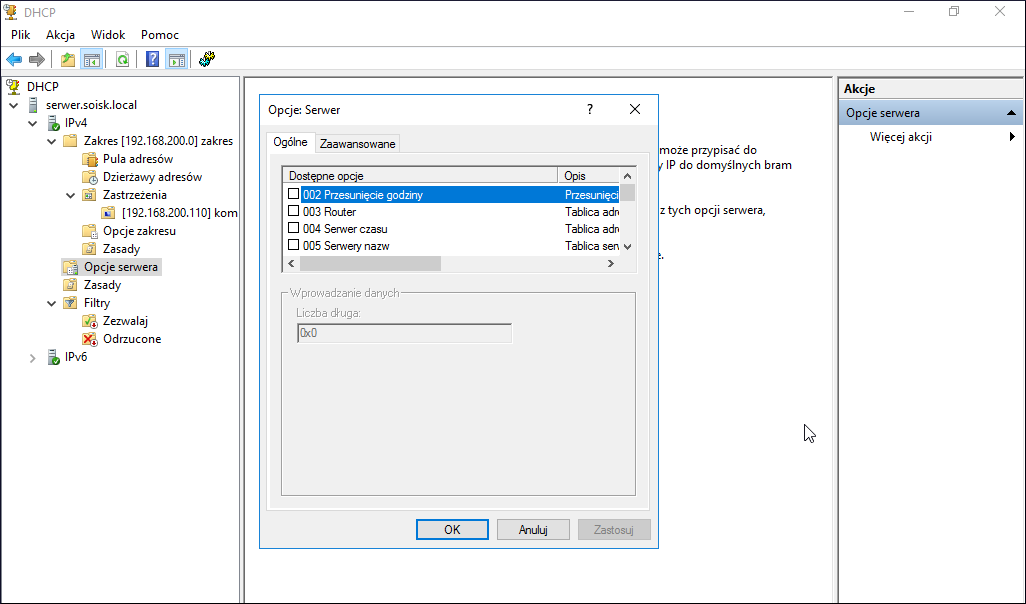Click the serwer.soisk.local server icon
The image size is (1026, 604).
33,105
